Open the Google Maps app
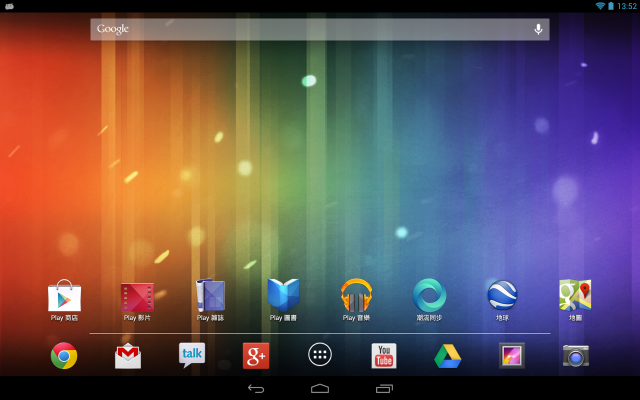640x400 pixels. click(575, 300)
